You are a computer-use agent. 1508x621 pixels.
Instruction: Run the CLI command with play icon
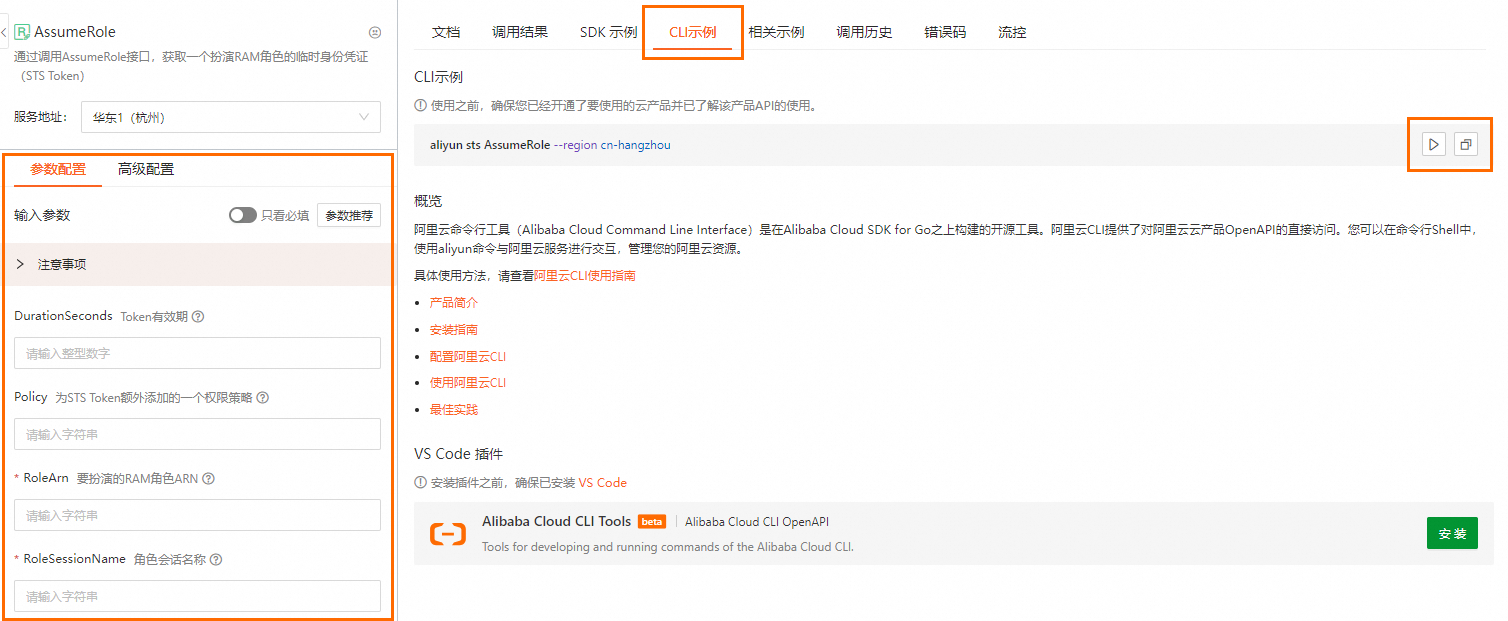coord(1433,145)
